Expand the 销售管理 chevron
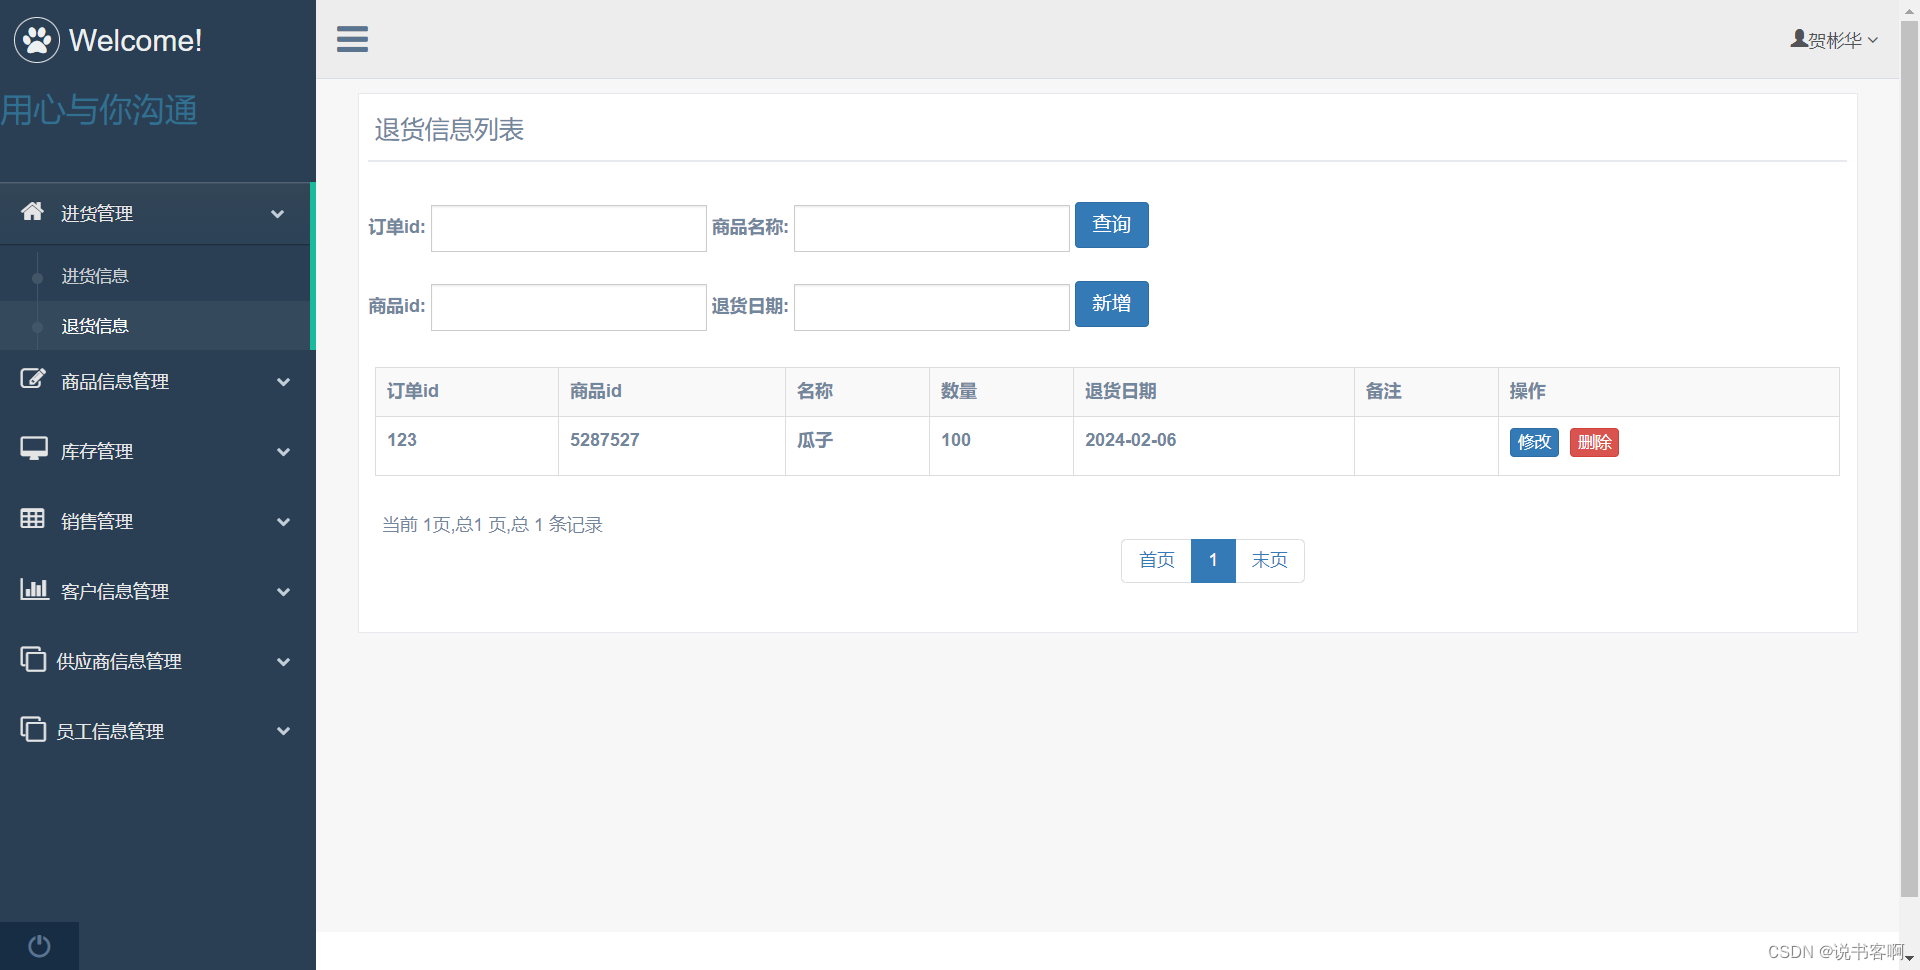 [x=284, y=522]
